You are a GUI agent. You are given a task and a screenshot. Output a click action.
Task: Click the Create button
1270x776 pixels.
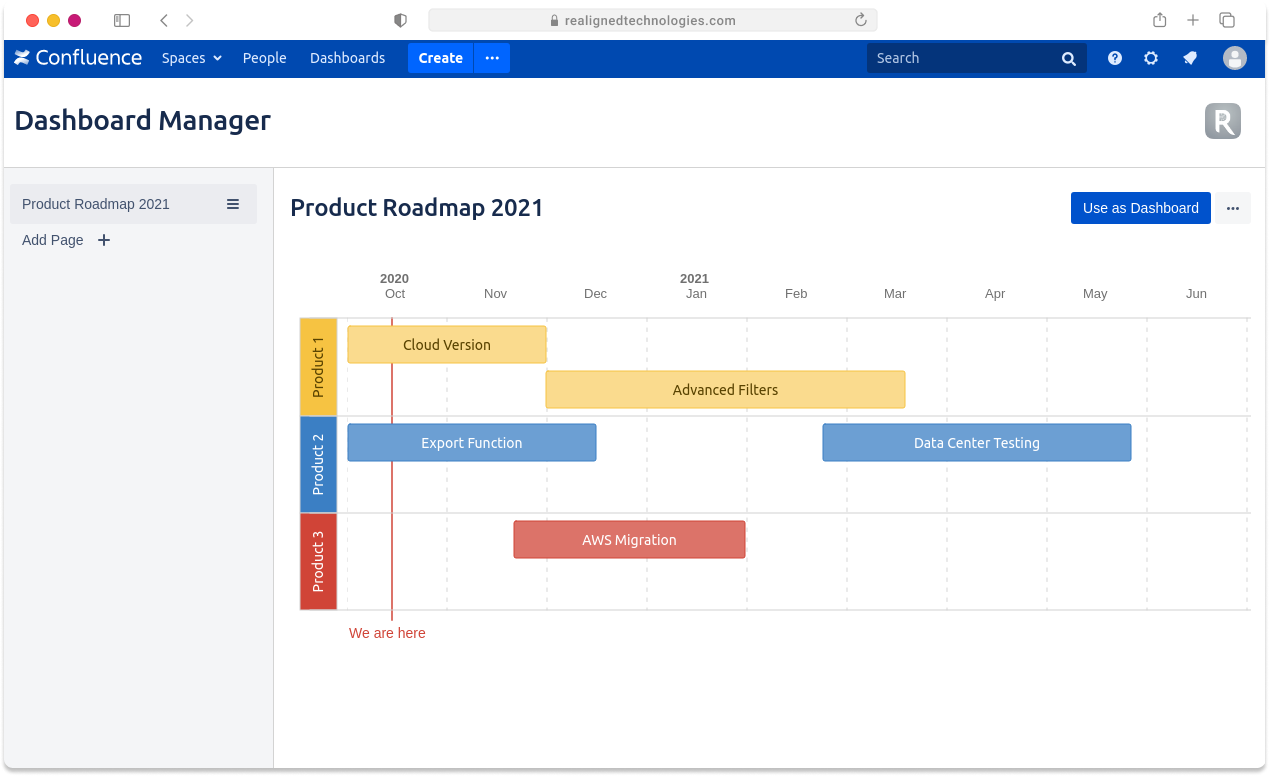click(440, 58)
